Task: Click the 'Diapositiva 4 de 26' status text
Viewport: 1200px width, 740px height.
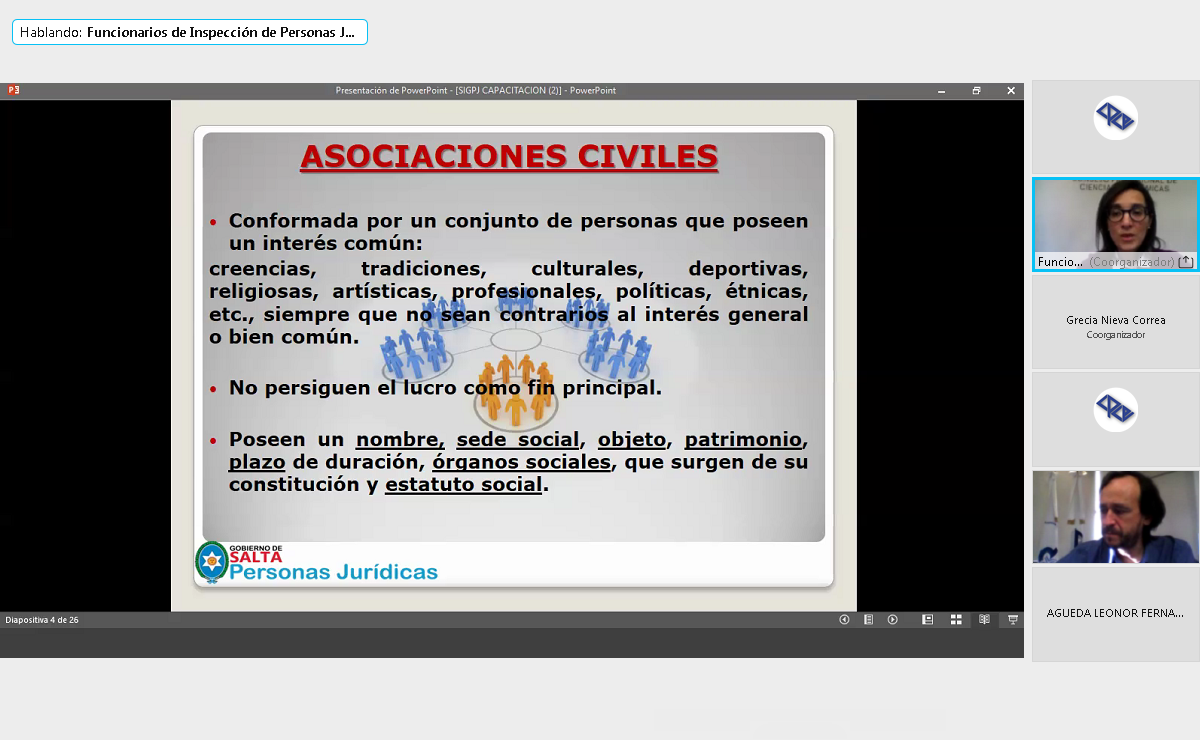Action: (x=42, y=620)
